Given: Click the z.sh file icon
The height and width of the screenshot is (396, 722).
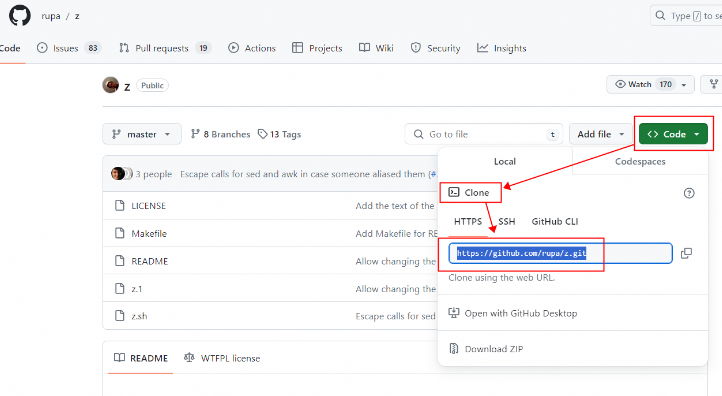Looking at the screenshot, I should click(120, 316).
